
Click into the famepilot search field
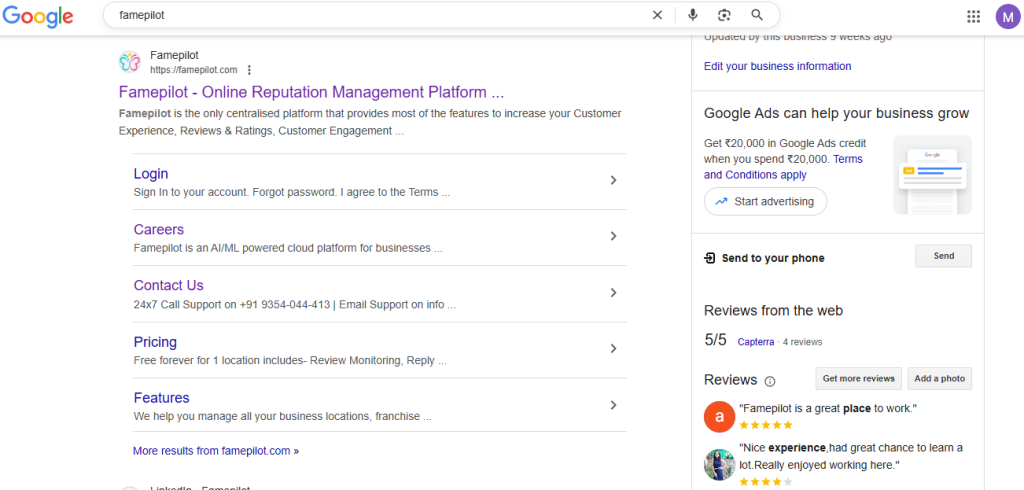[x=379, y=15]
